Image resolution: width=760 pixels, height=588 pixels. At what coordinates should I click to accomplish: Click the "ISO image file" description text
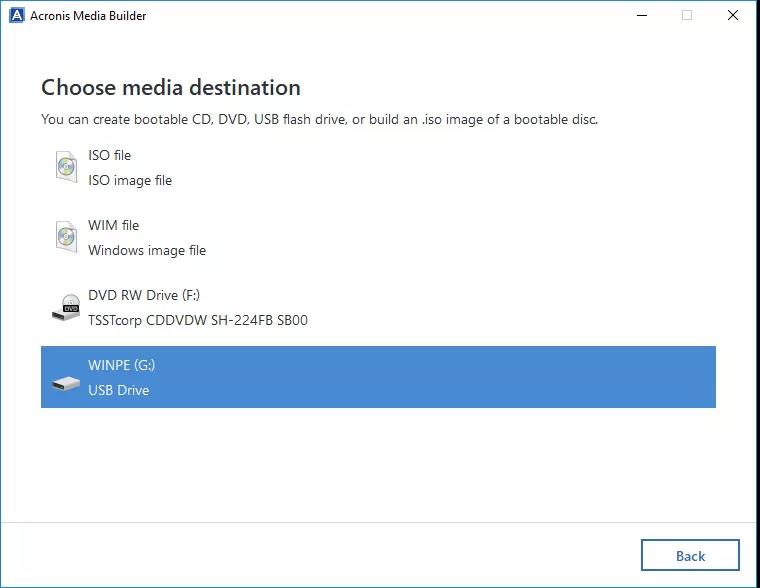tap(130, 180)
